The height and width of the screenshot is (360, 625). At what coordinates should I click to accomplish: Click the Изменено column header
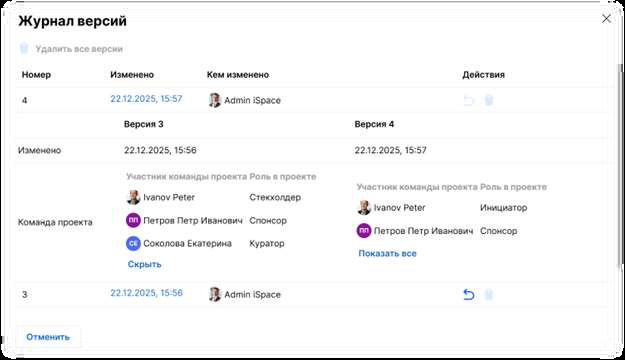pyautogui.click(x=132, y=75)
